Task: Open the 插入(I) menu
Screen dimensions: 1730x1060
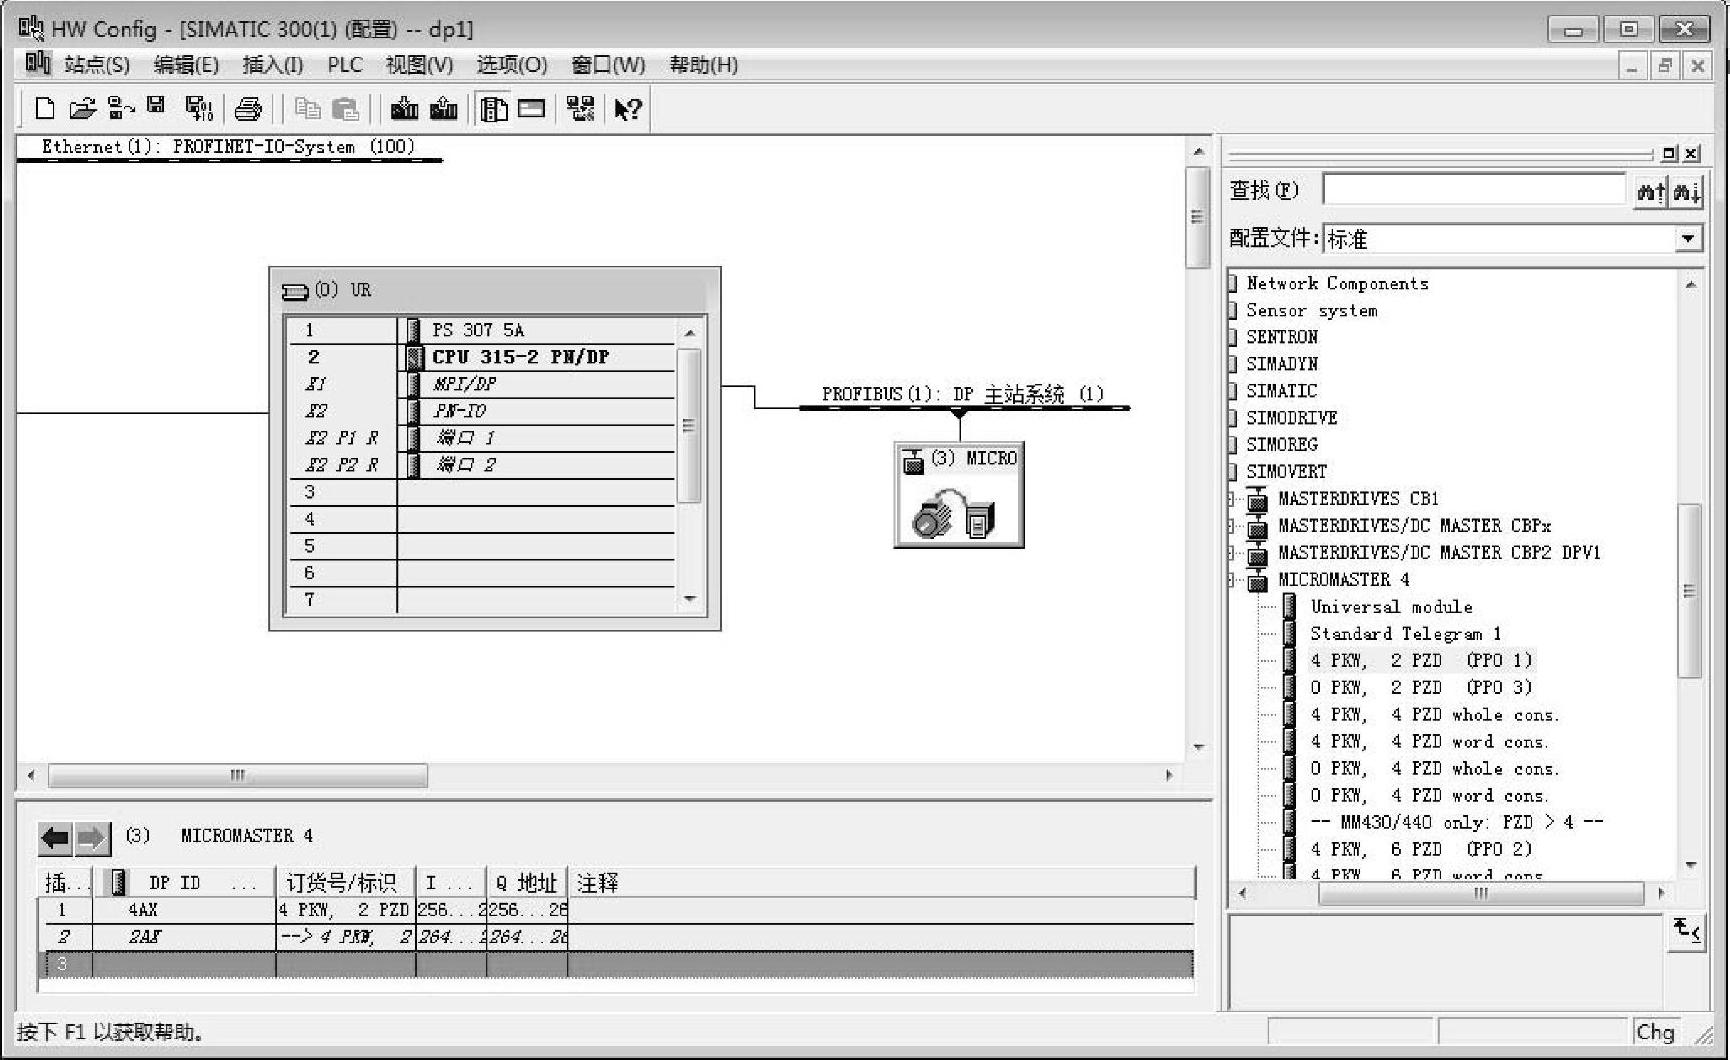Action: point(272,65)
